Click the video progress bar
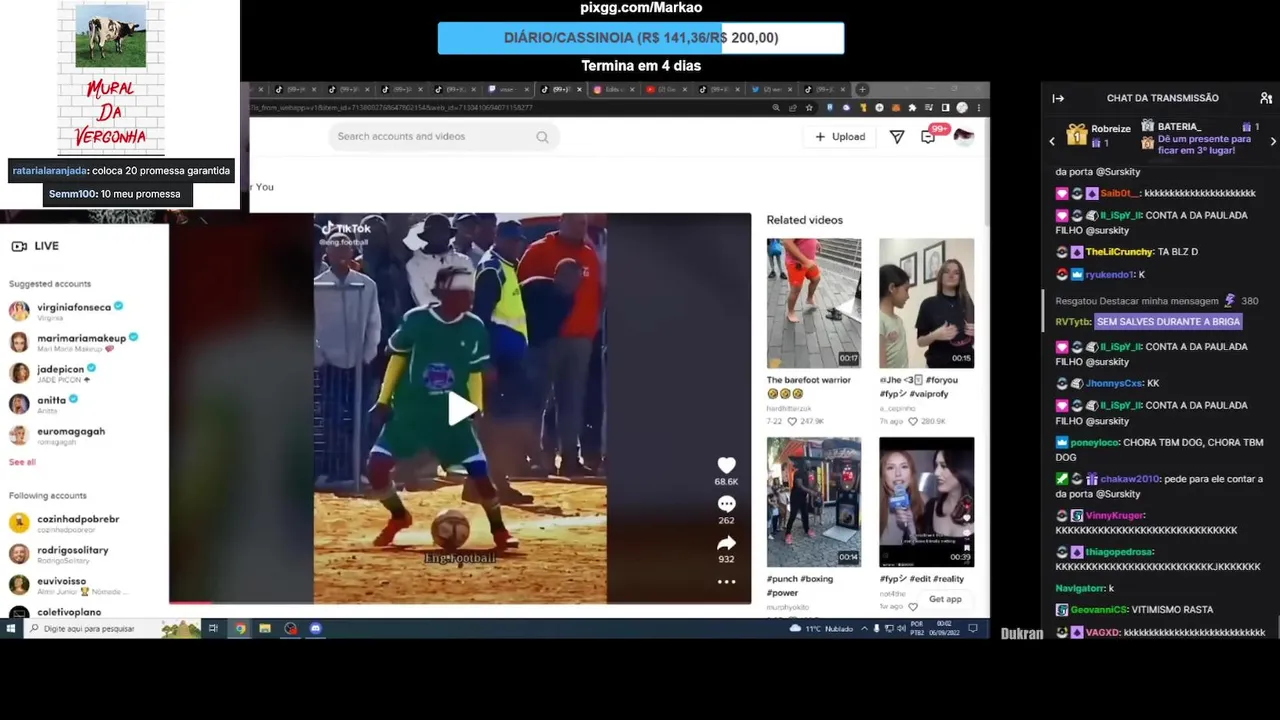This screenshot has width=1280, height=720. [x=460, y=602]
